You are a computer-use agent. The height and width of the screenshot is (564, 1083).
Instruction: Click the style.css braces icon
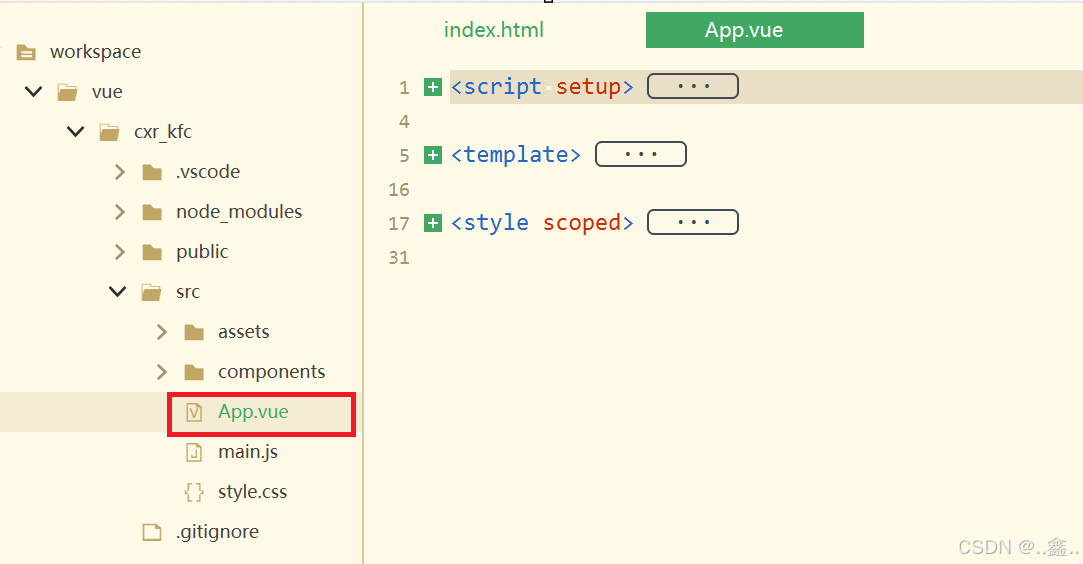[x=194, y=492]
